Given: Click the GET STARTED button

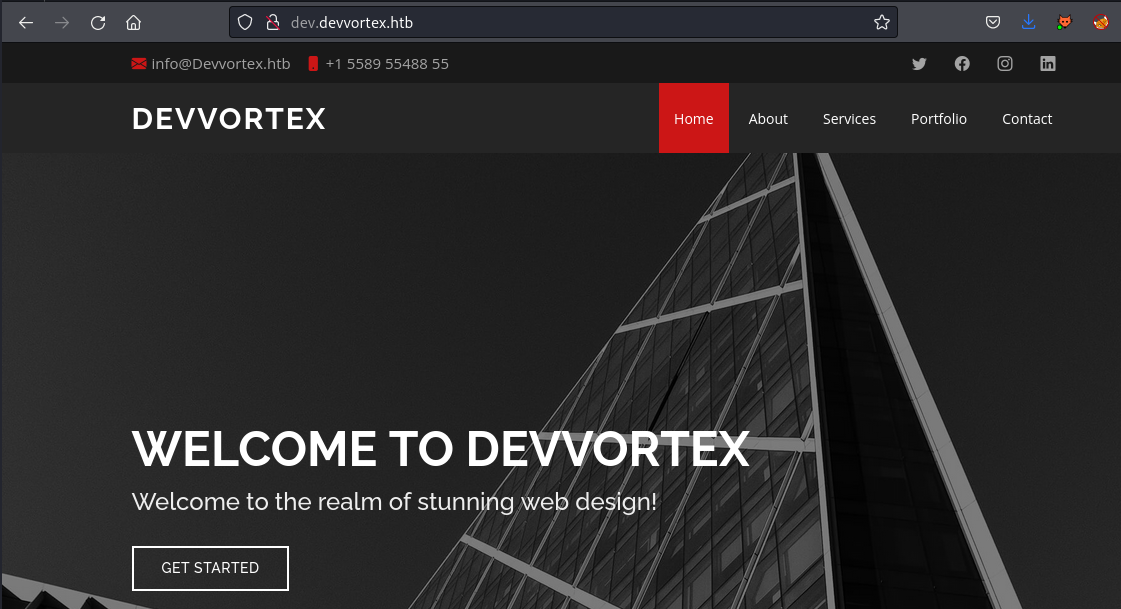Looking at the screenshot, I should coord(210,568).
